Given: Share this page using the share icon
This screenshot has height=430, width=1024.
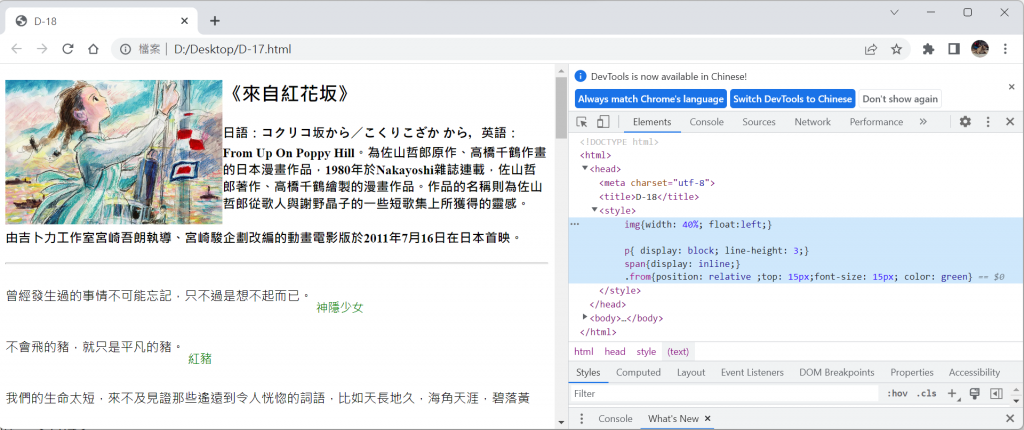Looking at the screenshot, I should click(871, 49).
